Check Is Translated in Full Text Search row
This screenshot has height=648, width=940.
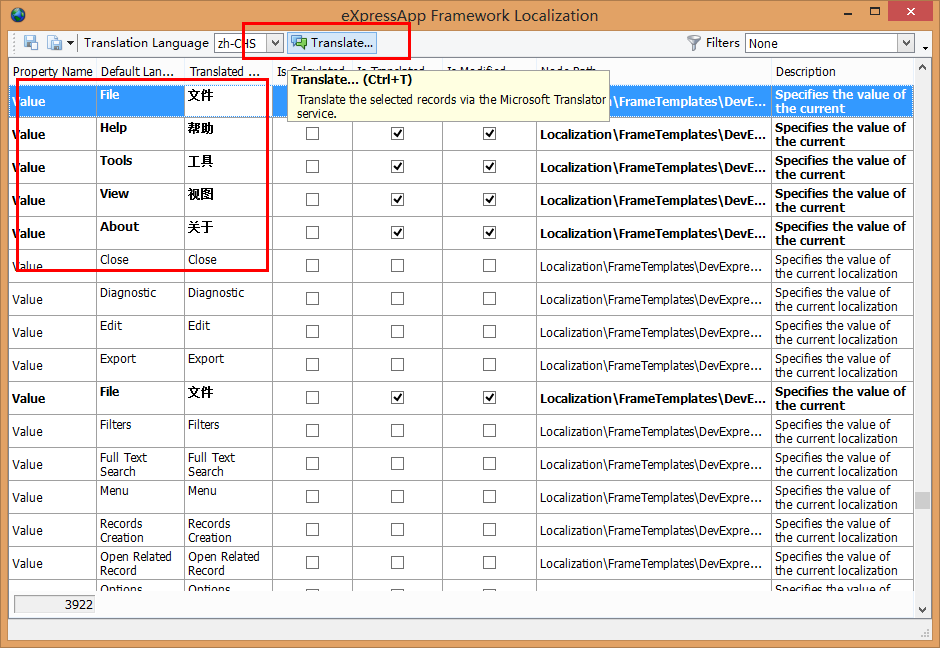(397, 463)
